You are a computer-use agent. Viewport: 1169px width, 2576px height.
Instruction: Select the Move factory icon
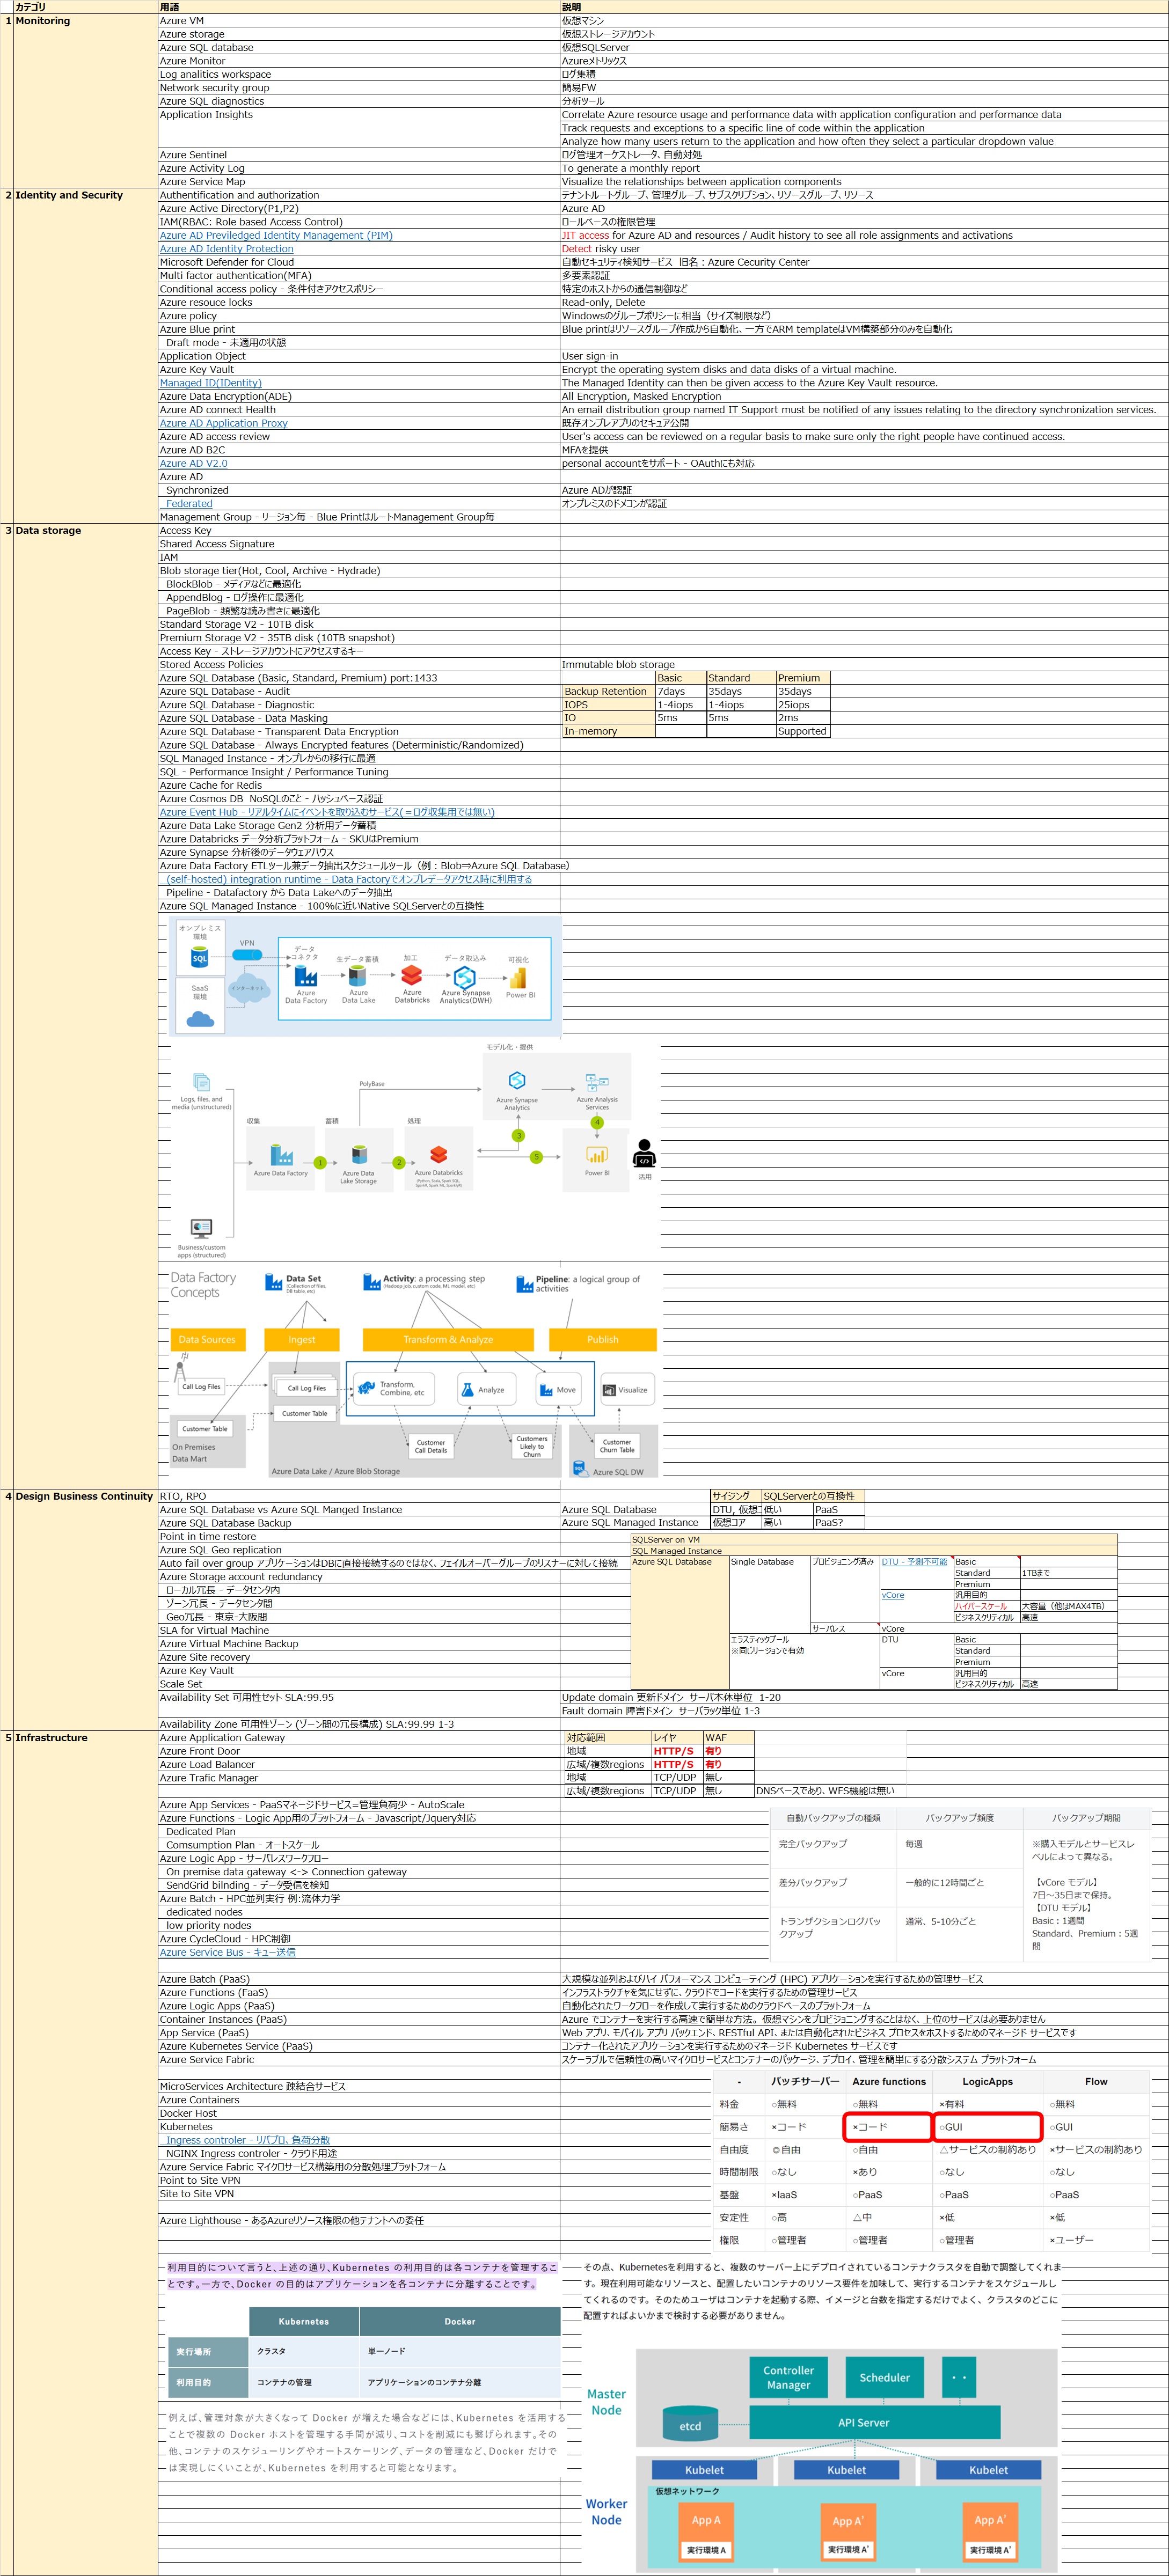[x=546, y=1390]
